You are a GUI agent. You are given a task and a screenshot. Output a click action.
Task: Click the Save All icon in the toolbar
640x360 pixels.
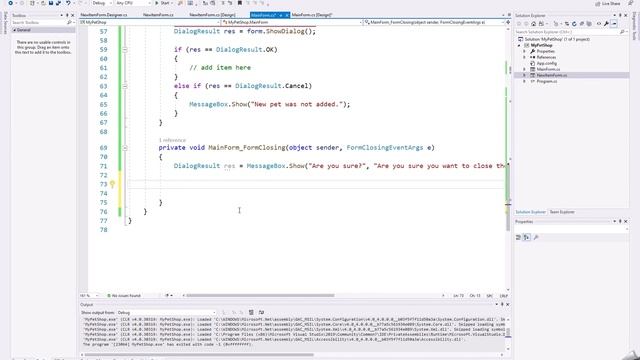coord(58,3)
